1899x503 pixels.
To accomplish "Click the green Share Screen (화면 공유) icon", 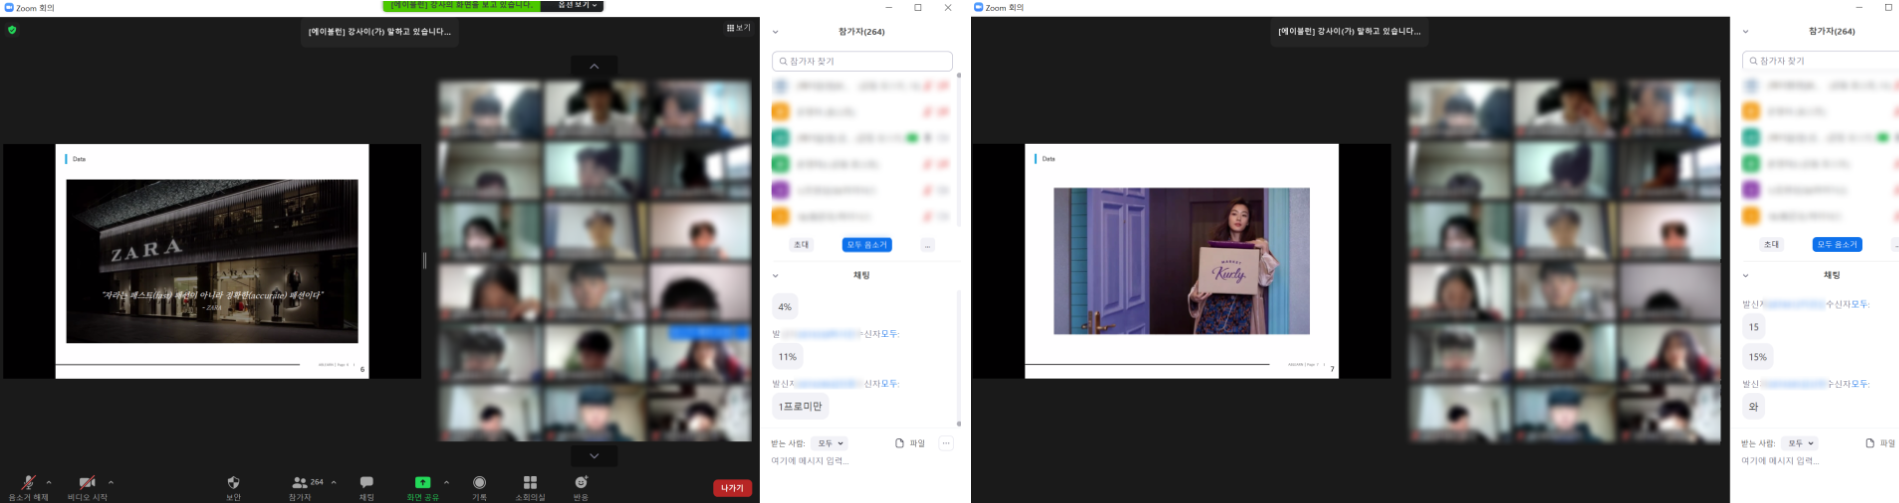I will 422,482.
